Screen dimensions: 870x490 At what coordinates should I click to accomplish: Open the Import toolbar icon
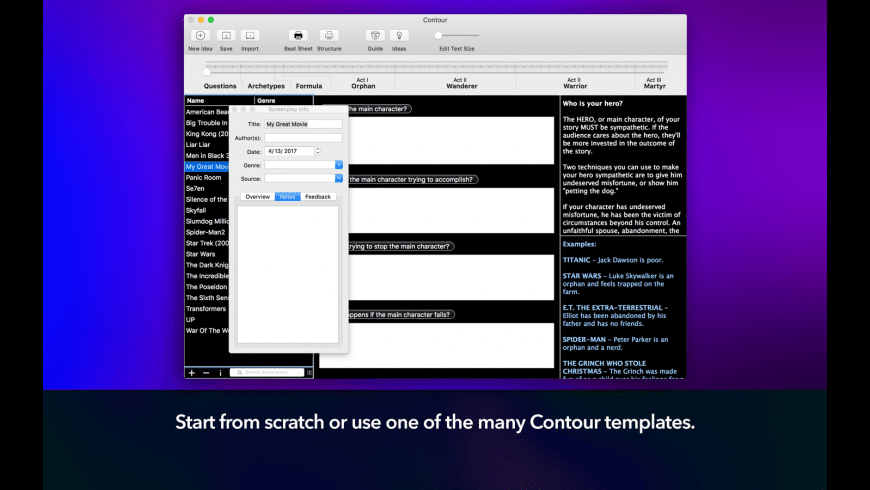pyautogui.click(x=250, y=36)
